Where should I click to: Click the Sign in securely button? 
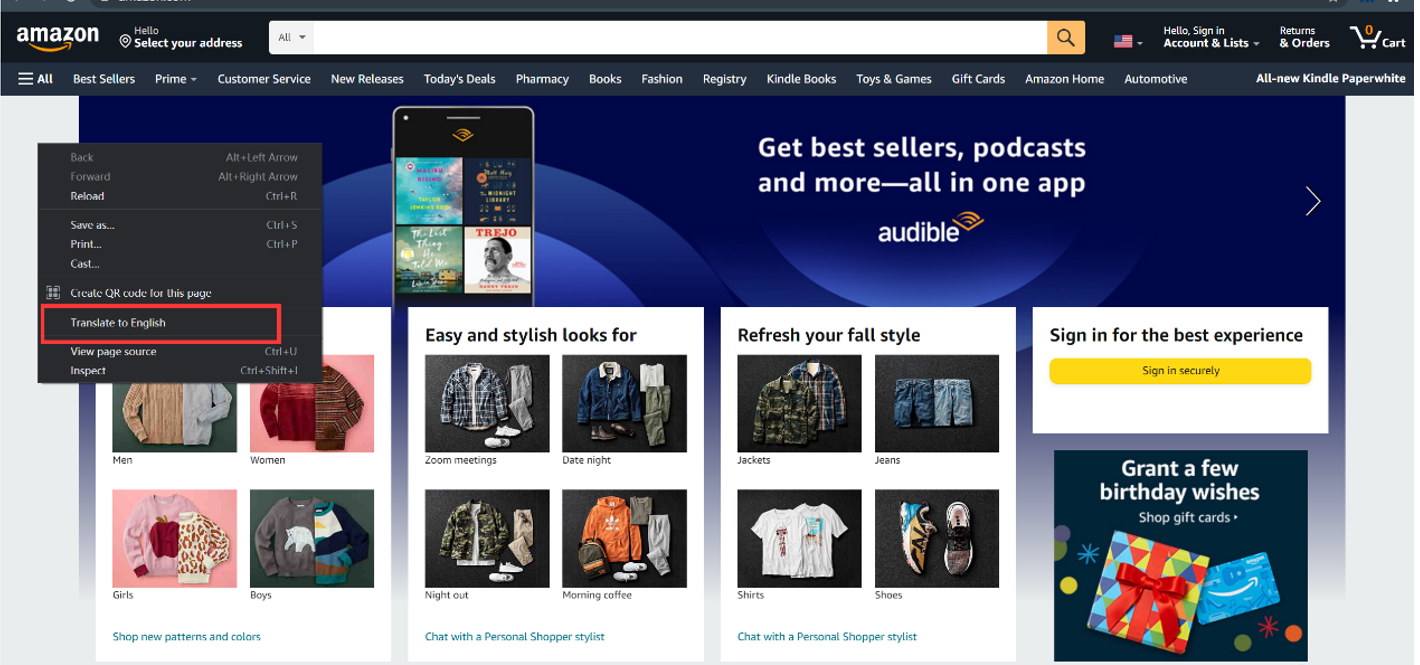click(1180, 371)
